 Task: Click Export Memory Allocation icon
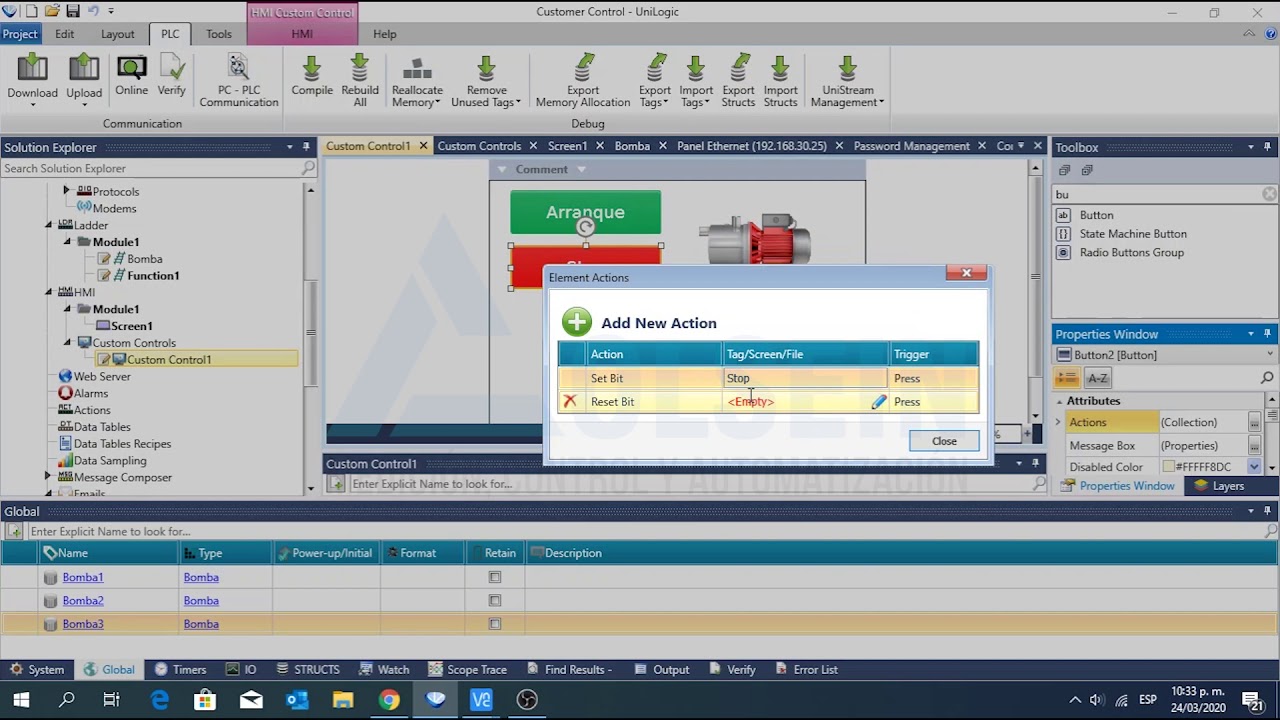pos(583,69)
